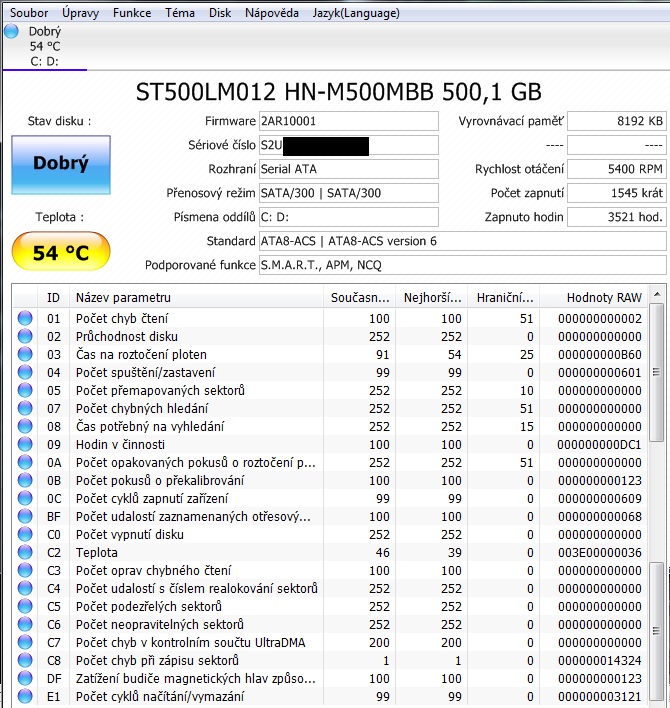Open the Úpravy menu

tap(80, 13)
